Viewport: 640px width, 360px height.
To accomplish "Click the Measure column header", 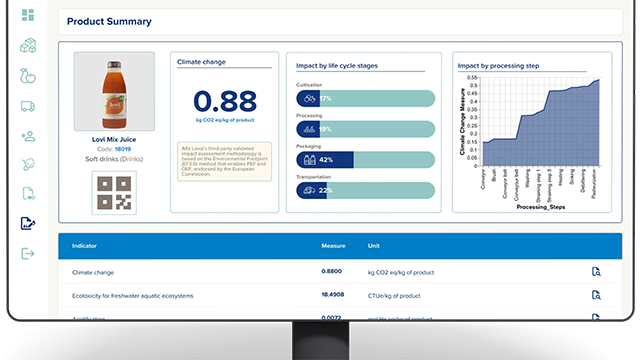I will 333,246.
